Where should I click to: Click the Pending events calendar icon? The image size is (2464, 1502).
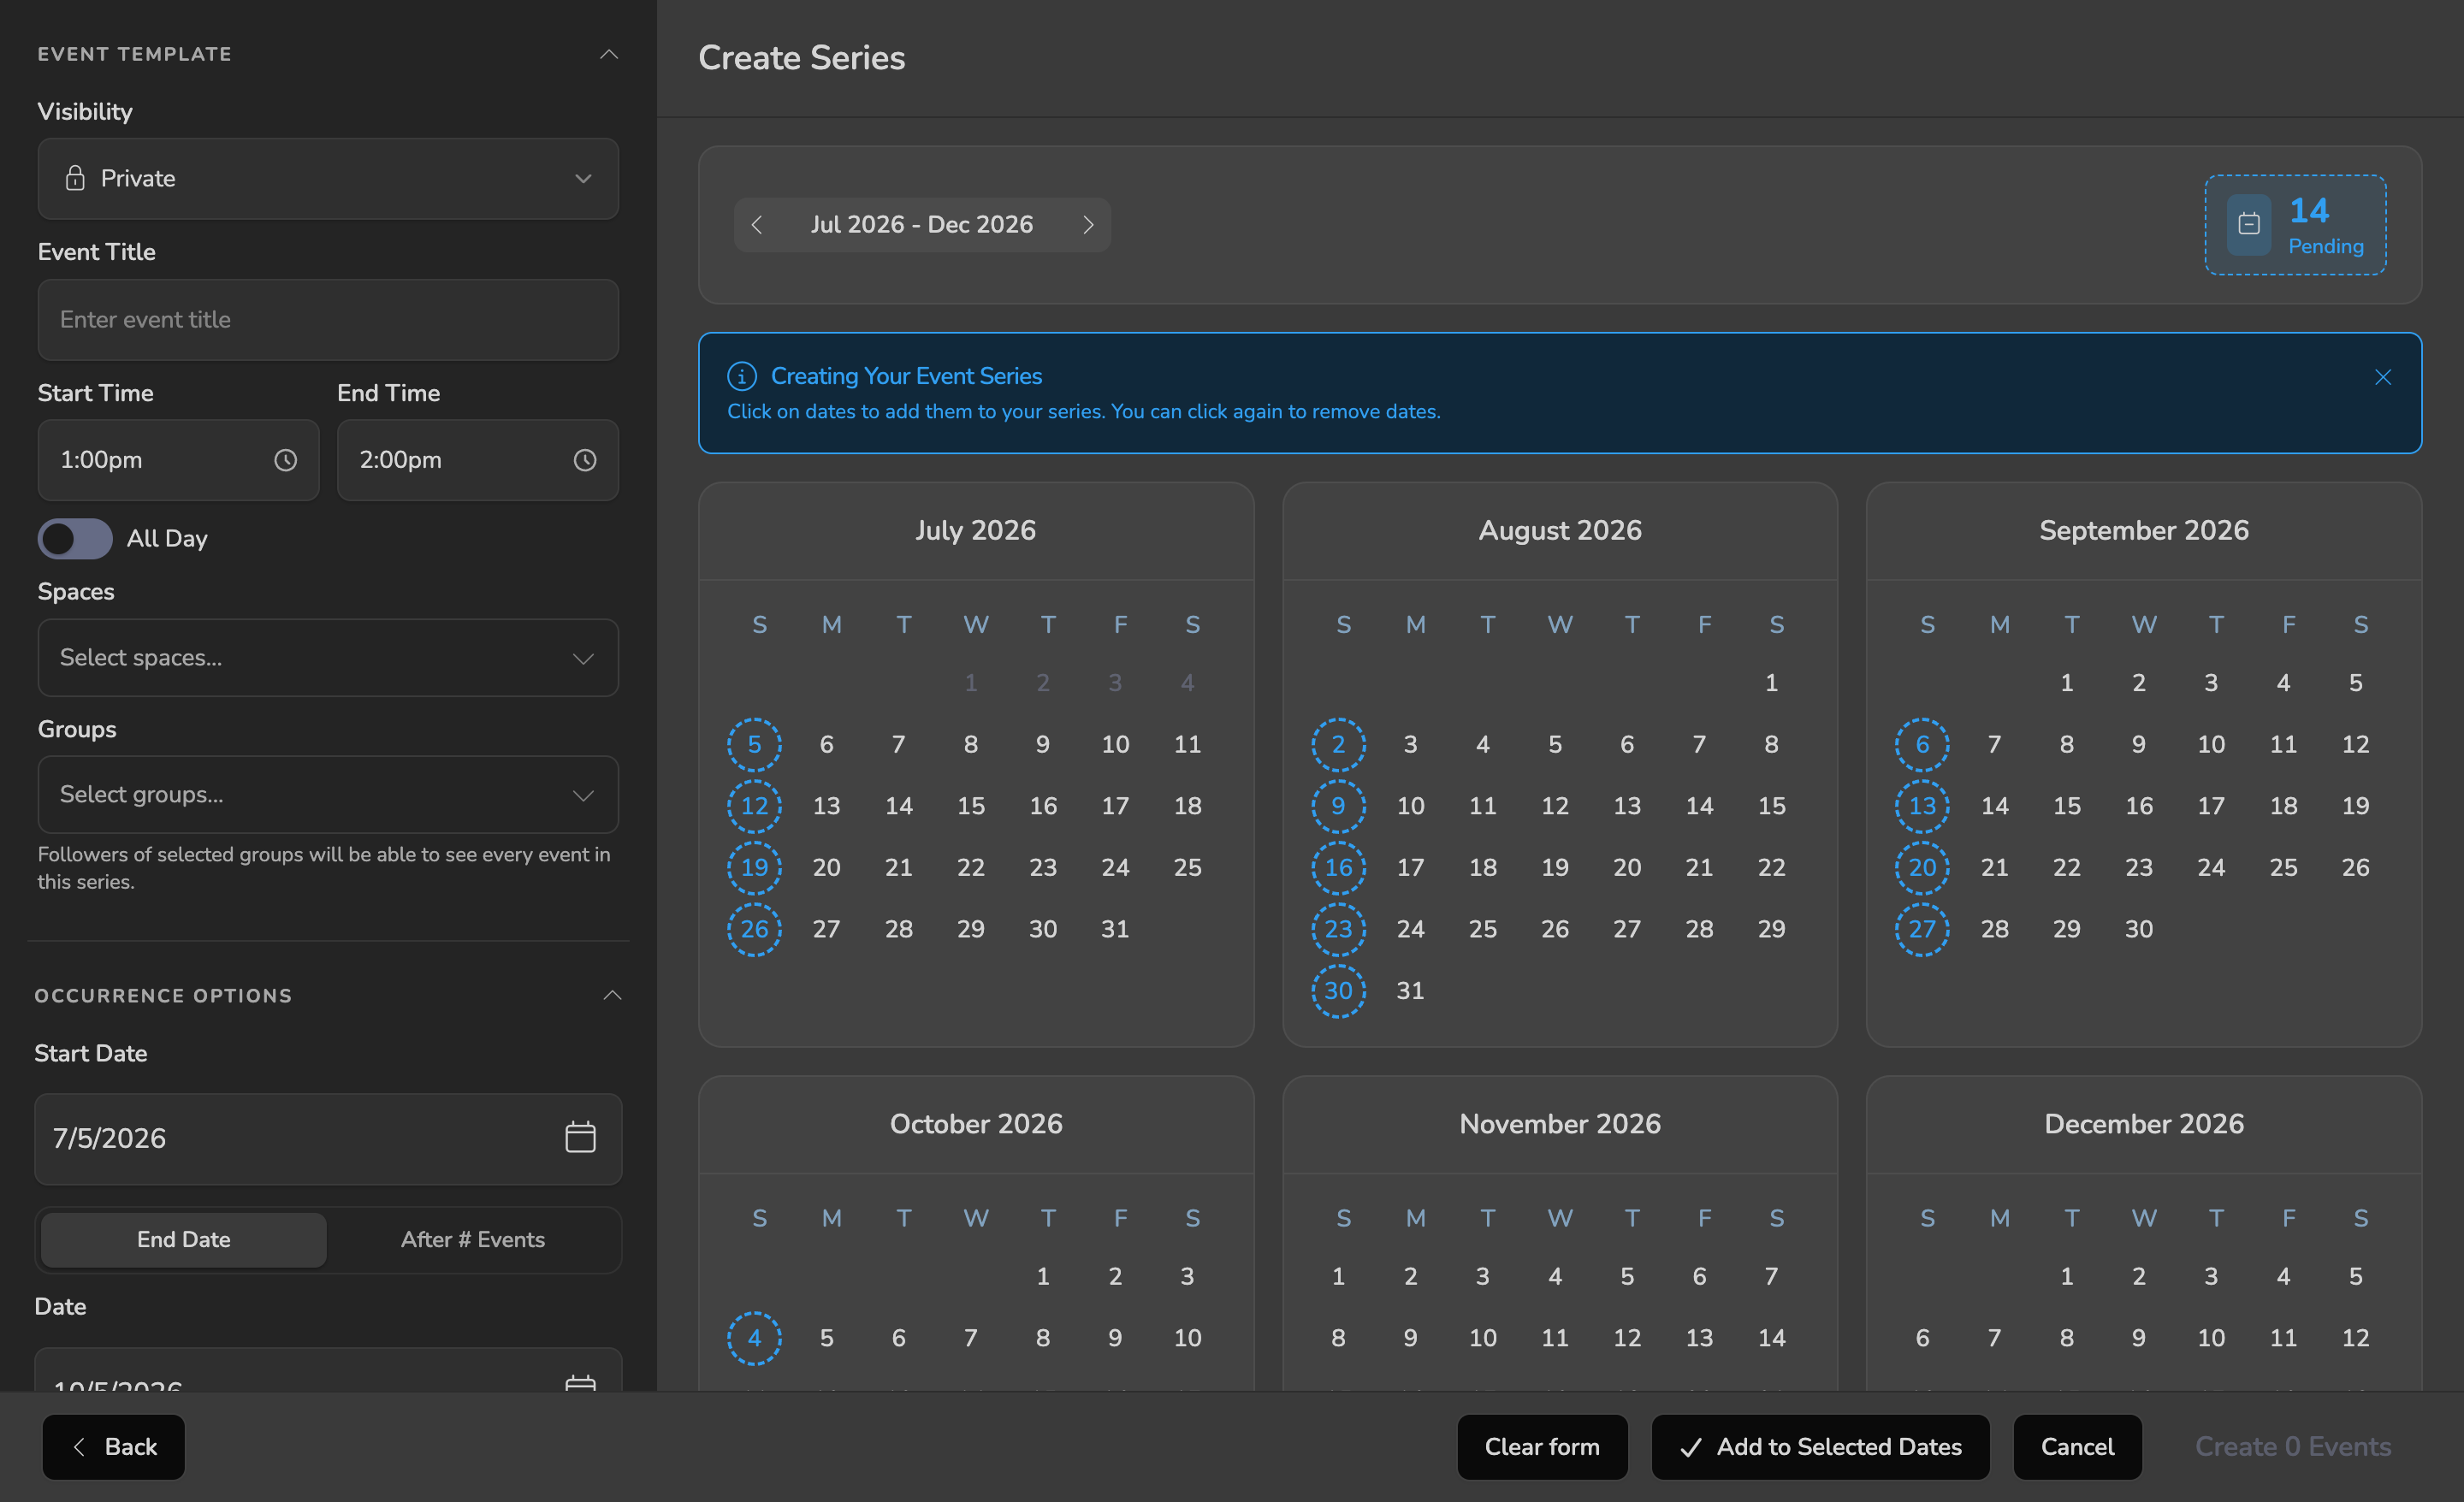click(x=2249, y=224)
